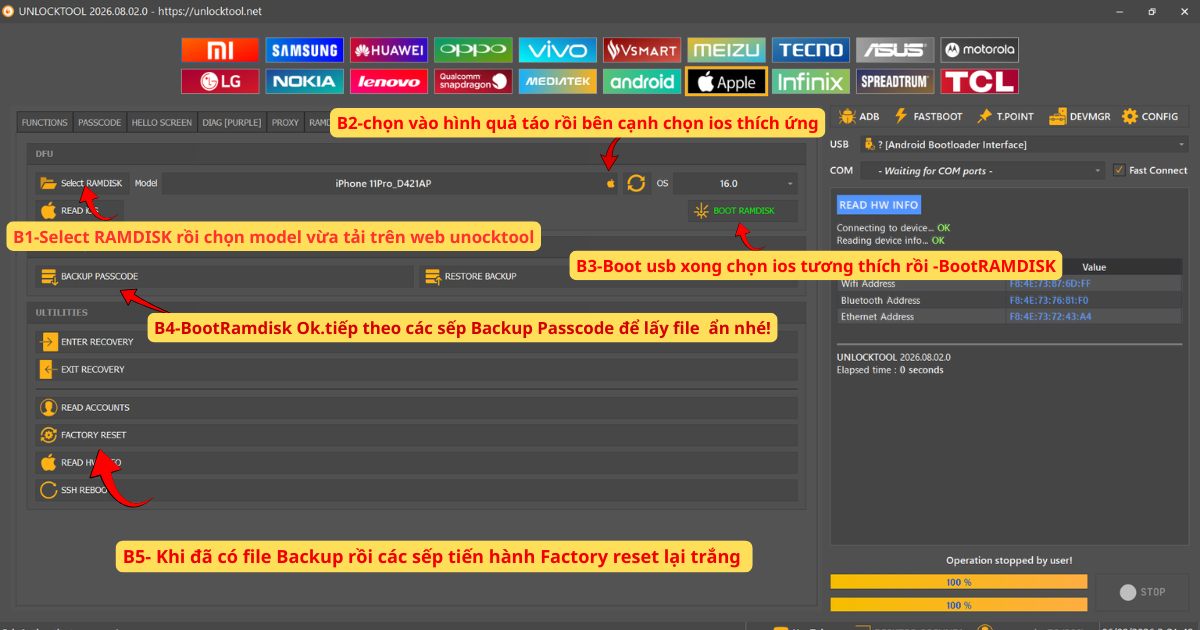The width and height of the screenshot is (1200, 630).
Task: Open the LG brand module
Action: [220, 81]
